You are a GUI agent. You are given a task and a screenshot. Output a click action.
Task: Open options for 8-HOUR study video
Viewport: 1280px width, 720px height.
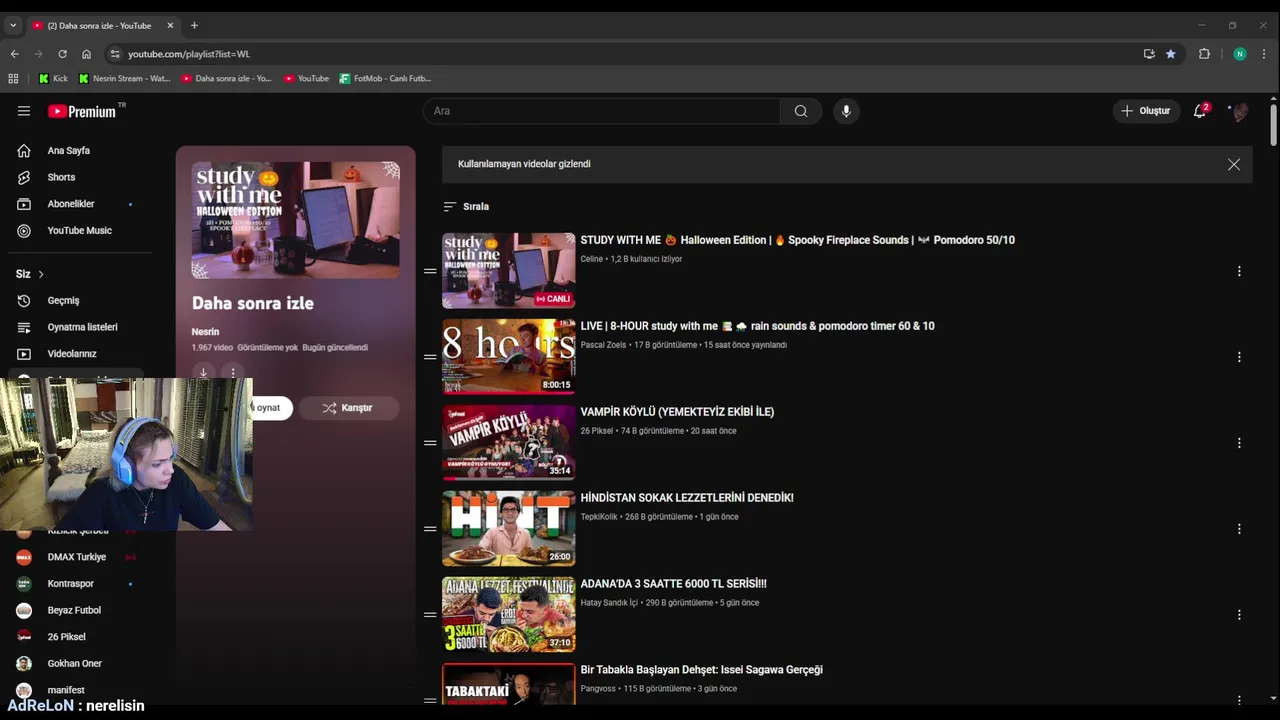[1239, 357]
